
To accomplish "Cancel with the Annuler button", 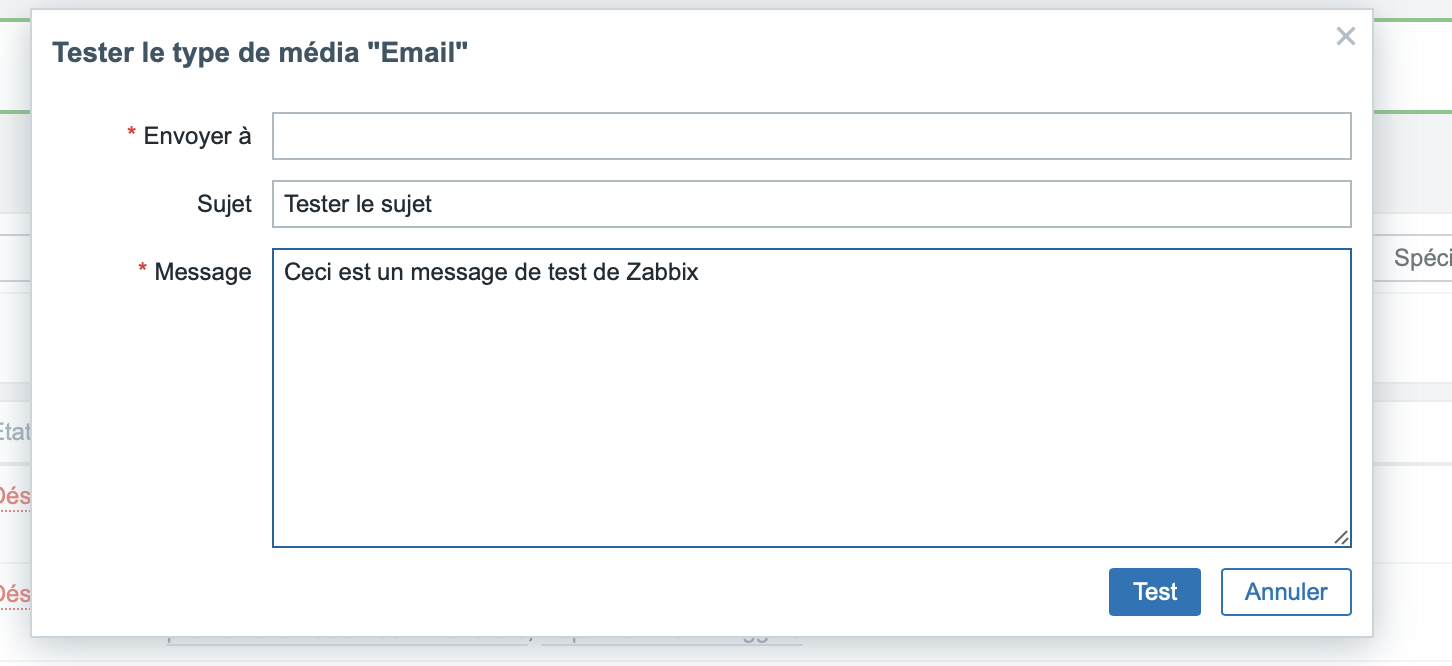I will tap(1285, 592).
